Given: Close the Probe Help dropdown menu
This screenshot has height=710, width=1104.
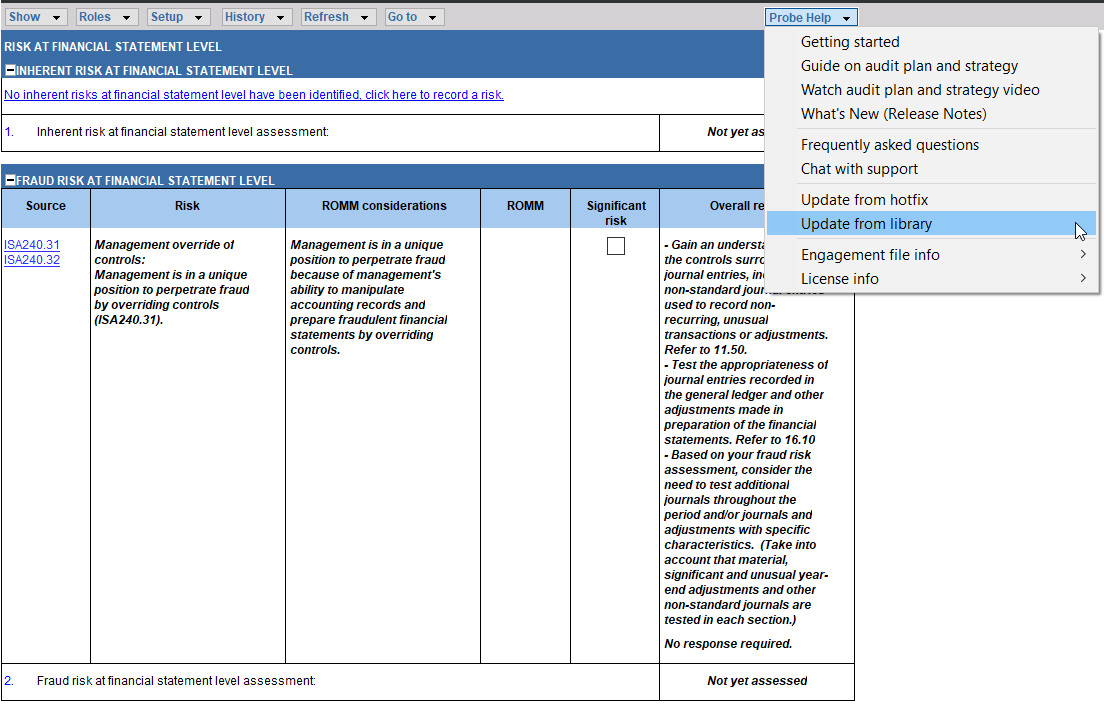Looking at the screenshot, I should 811,18.
